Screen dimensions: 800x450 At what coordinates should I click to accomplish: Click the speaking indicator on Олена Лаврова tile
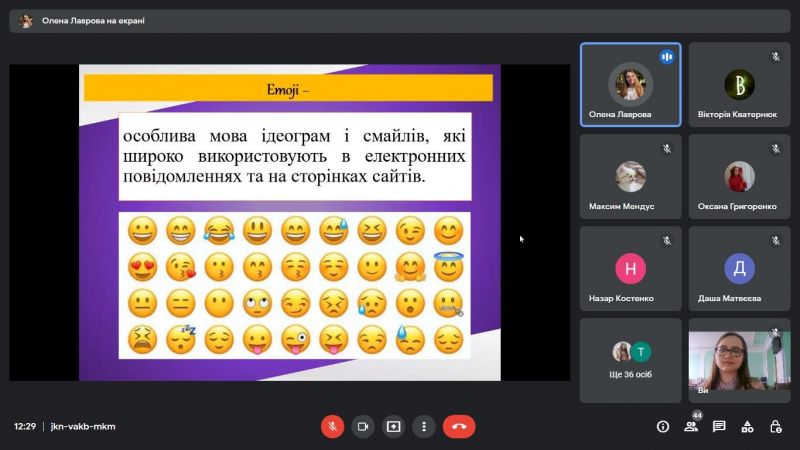(666, 57)
